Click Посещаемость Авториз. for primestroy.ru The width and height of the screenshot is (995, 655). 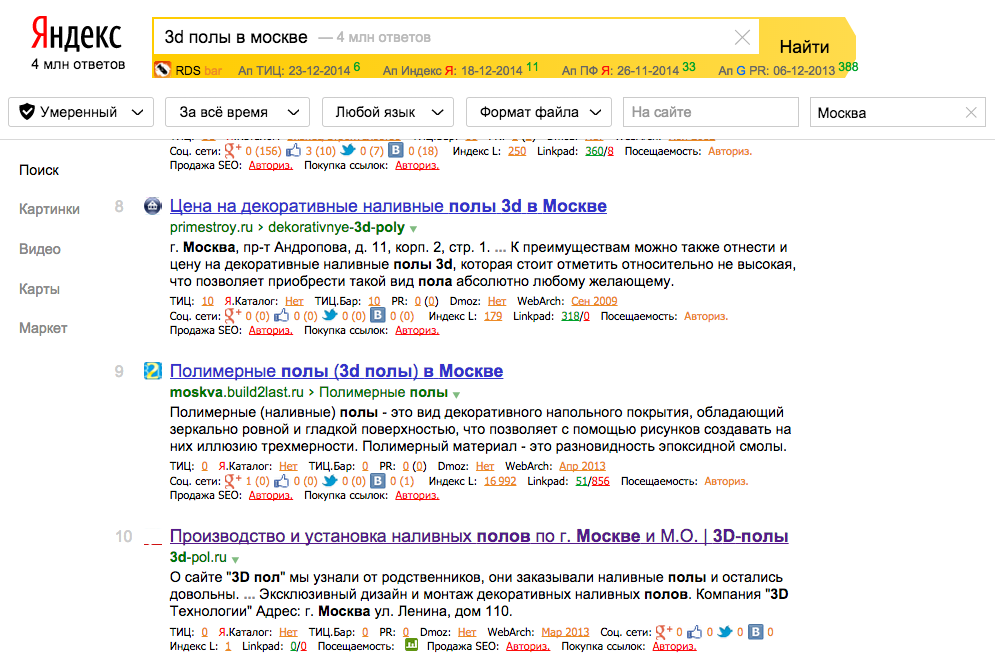706,316
